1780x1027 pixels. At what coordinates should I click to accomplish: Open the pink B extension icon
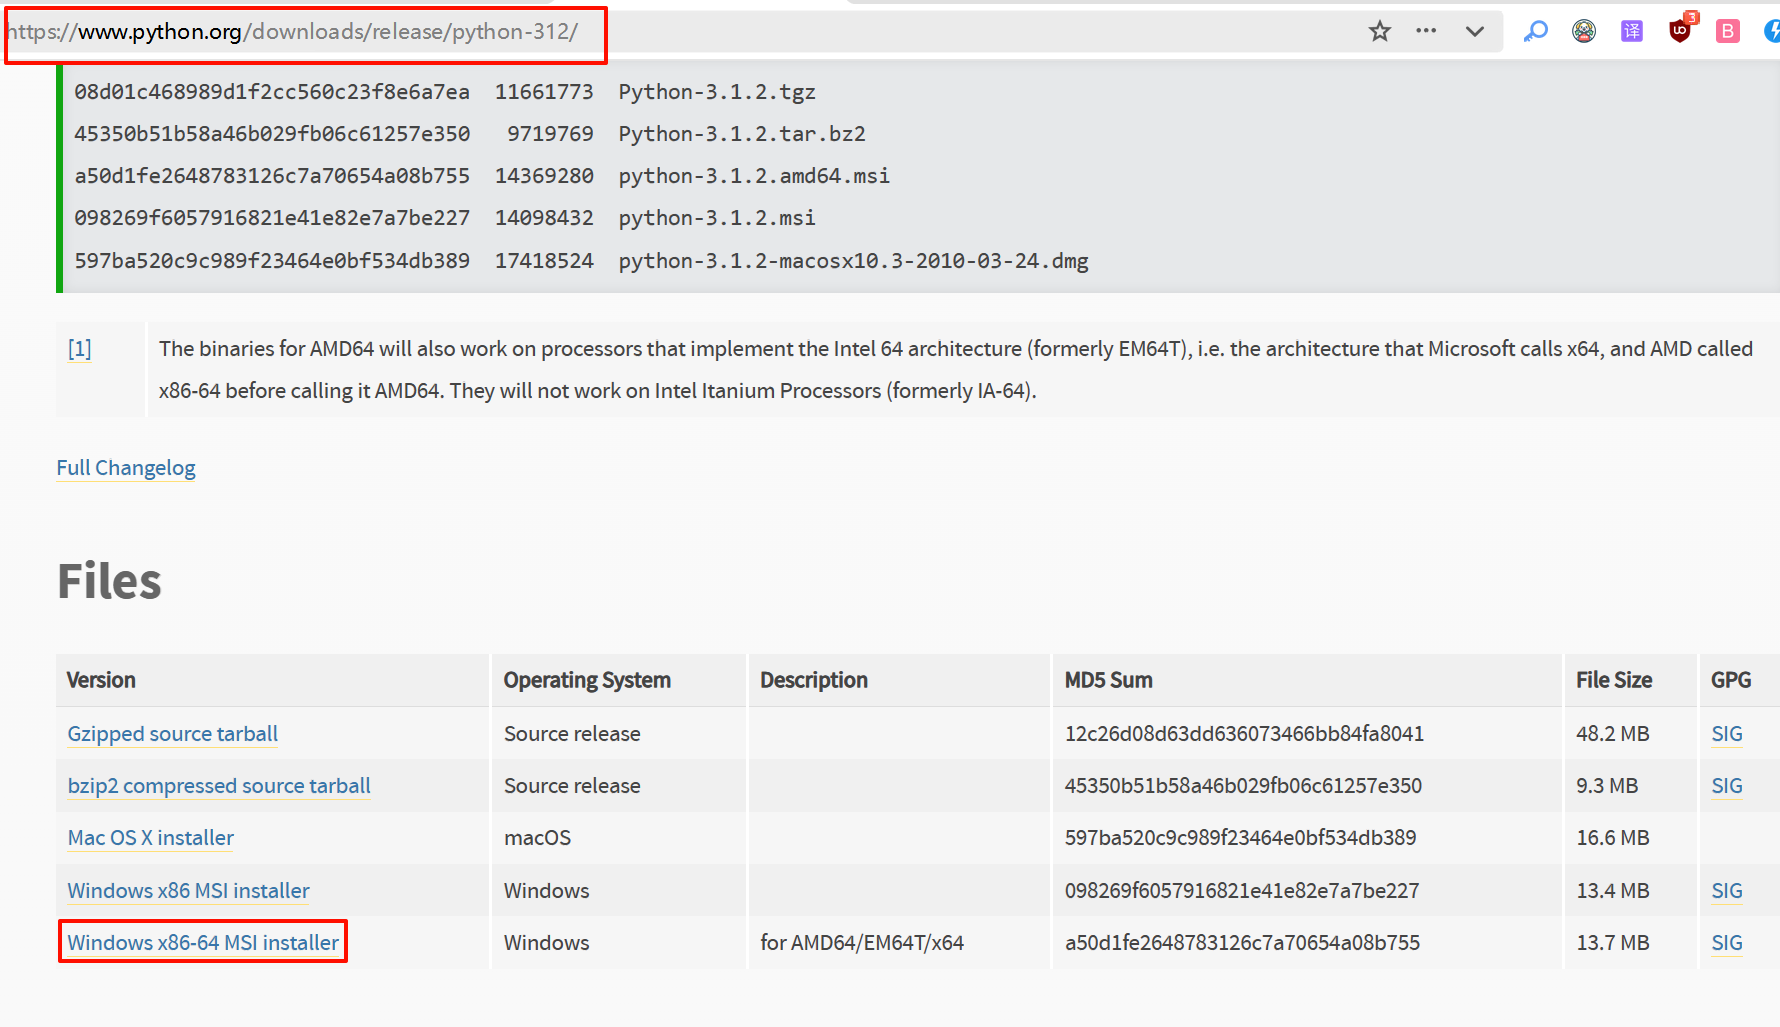(x=1727, y=31)
